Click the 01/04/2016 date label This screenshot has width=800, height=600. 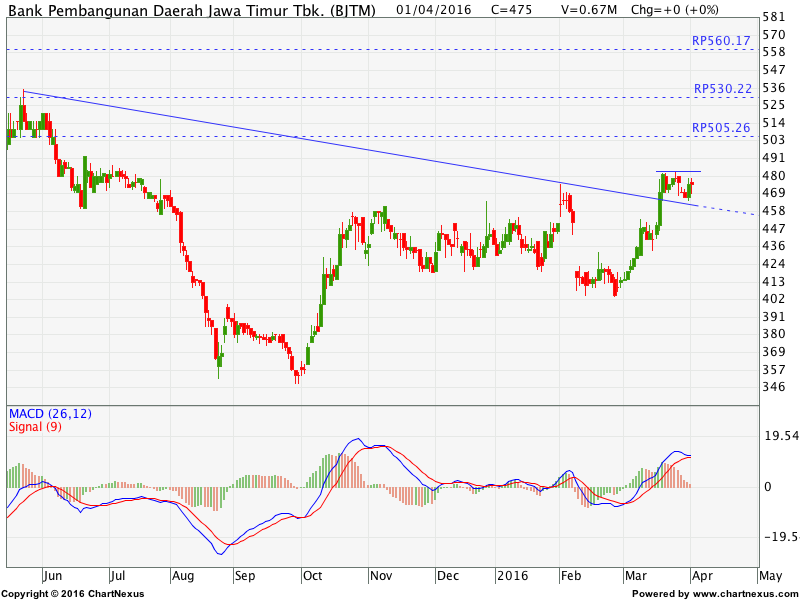click(x=433, y=9)
